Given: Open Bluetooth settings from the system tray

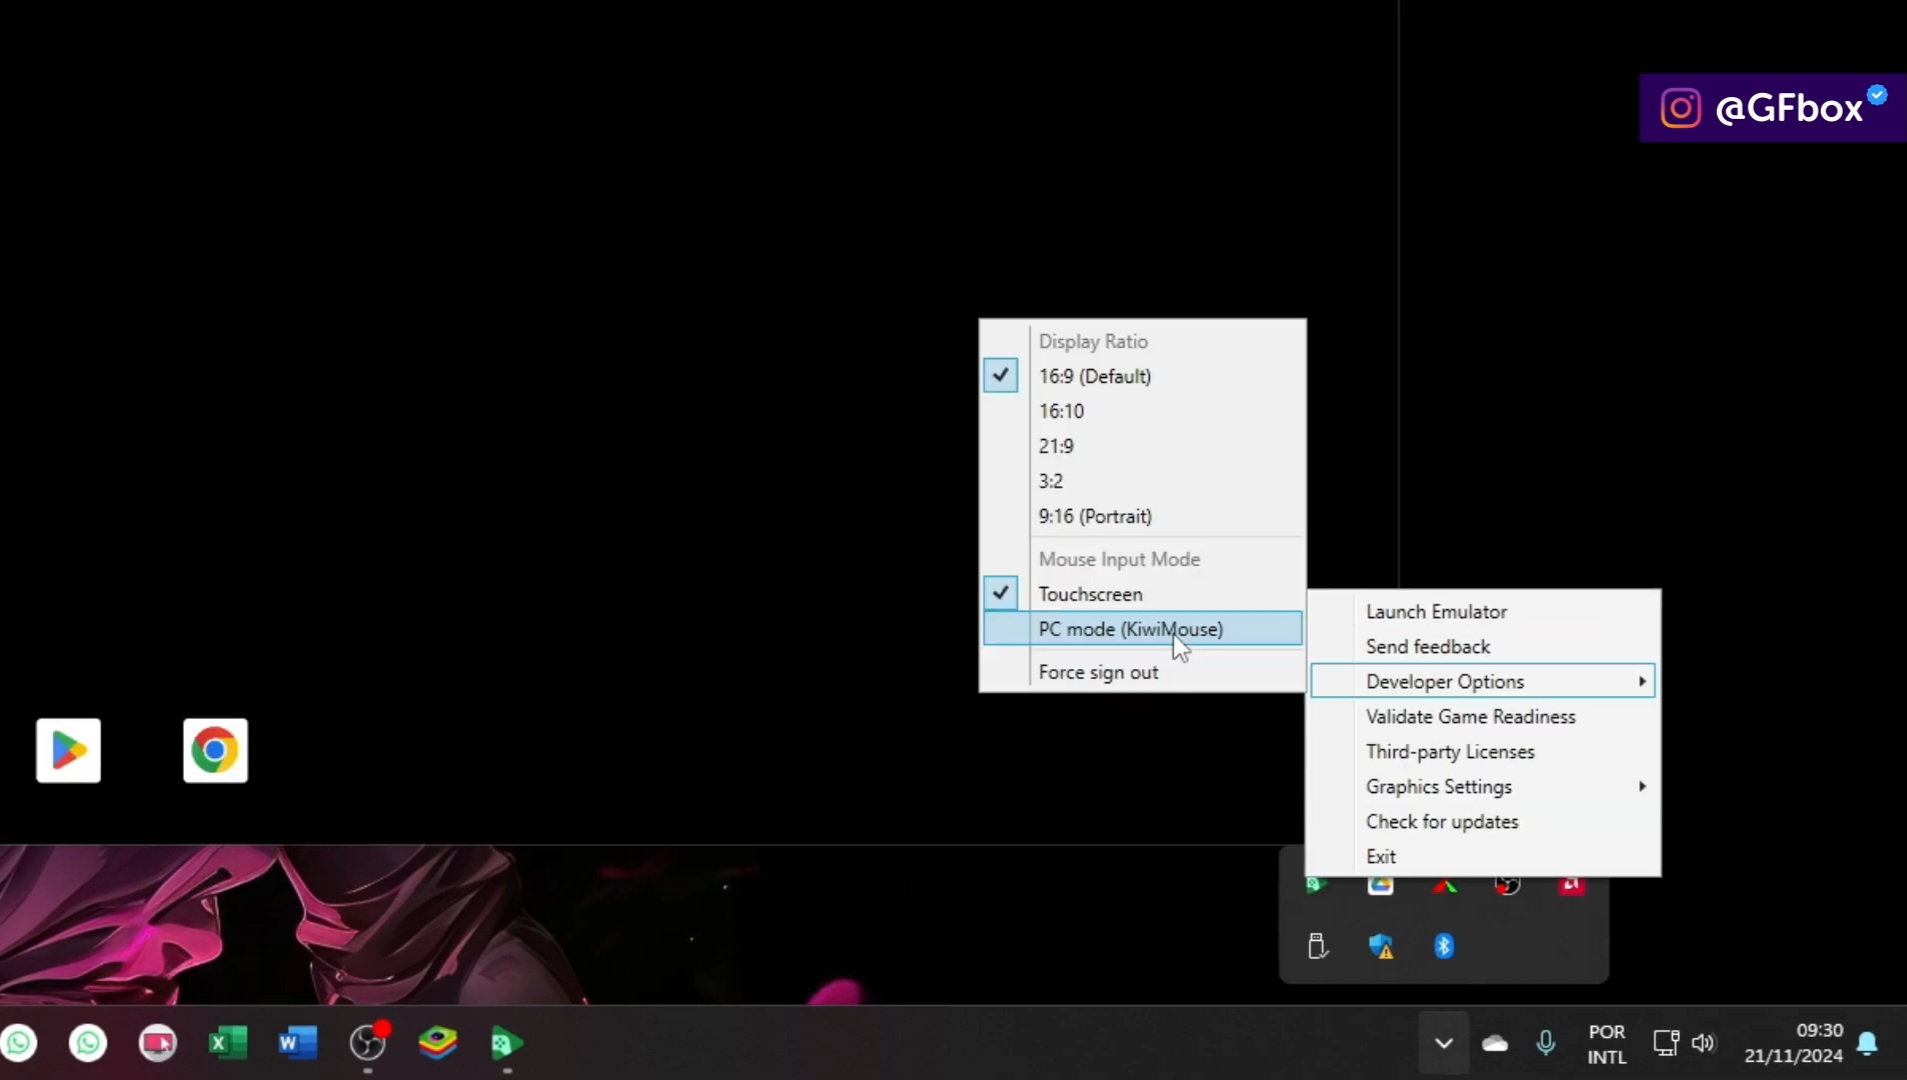Looking at the screenshot, I should point(1444,945).
